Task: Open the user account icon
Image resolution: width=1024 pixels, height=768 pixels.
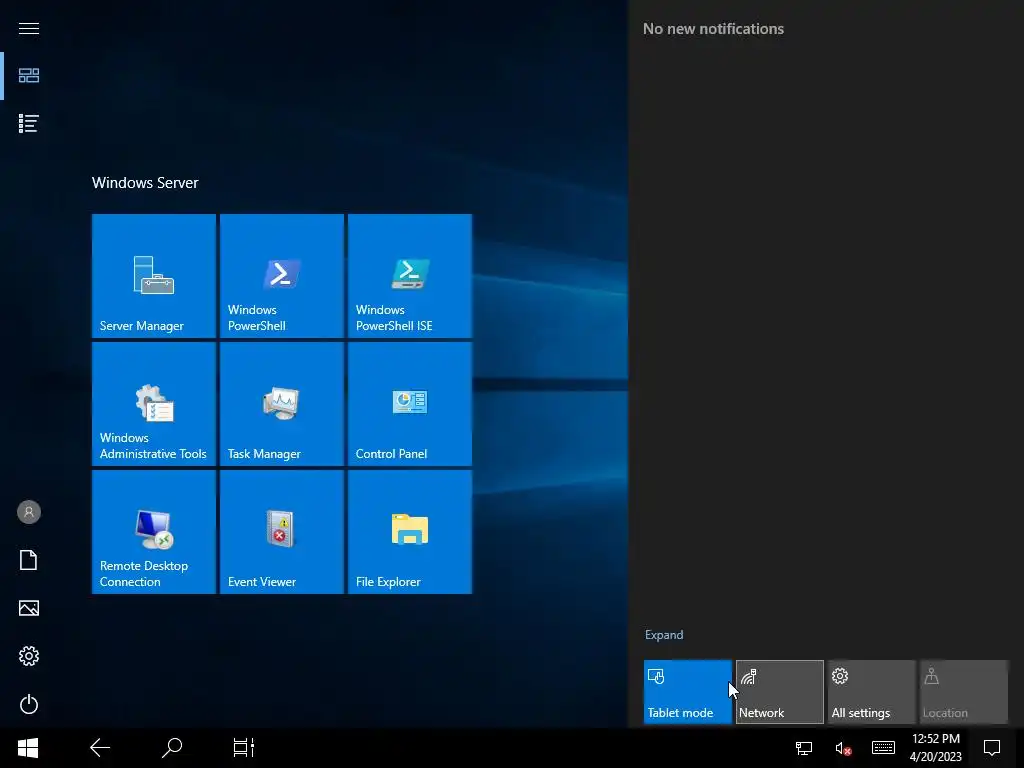Action: coord(29,512)
